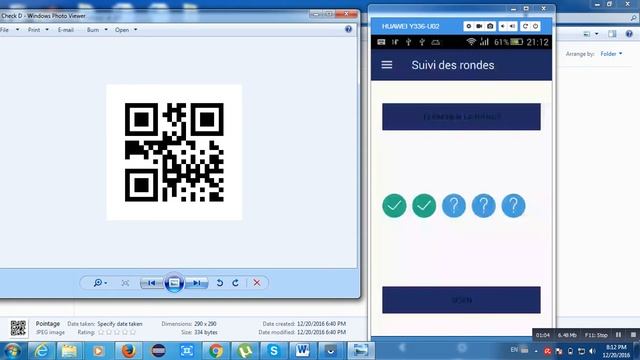Go to next image in Photo Viewer

click(x=197, y=283)
